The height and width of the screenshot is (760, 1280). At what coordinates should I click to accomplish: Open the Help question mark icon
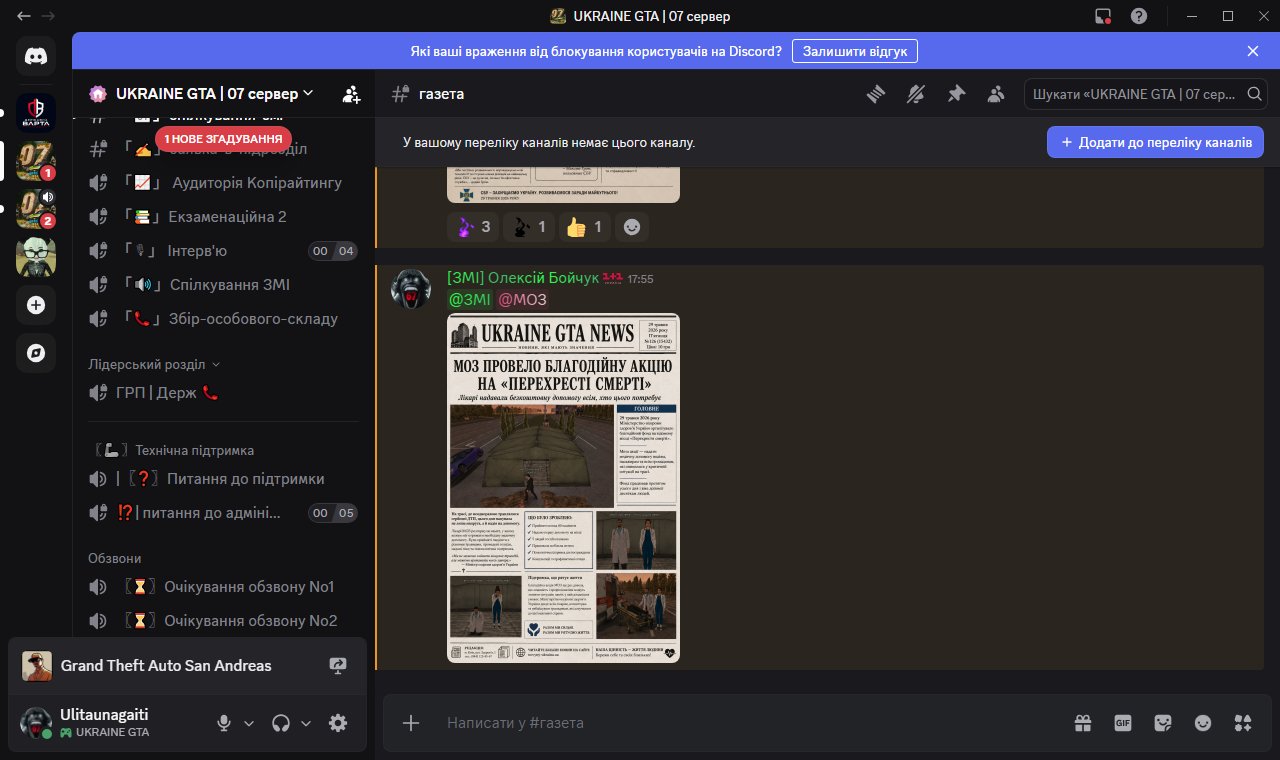[1138, 16]
